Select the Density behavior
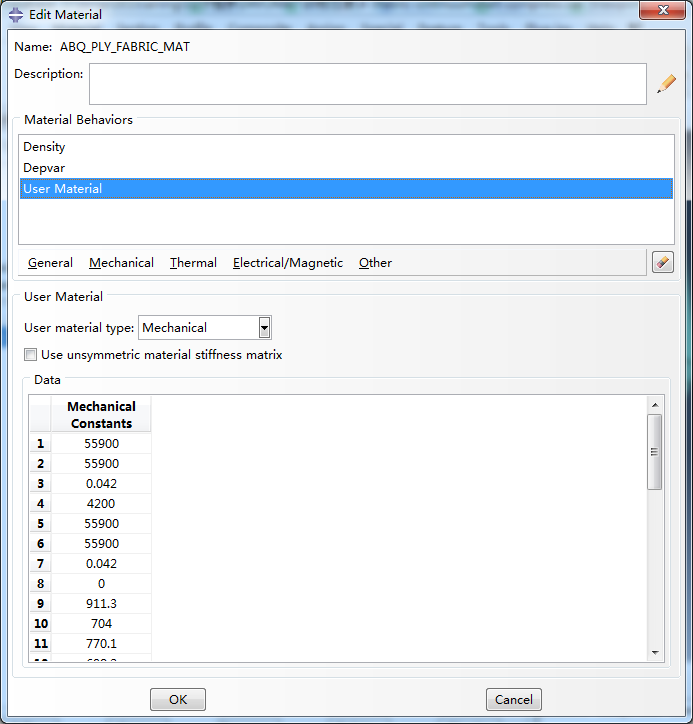The width and height of the screenshot is (693, 724). [346, 147]
